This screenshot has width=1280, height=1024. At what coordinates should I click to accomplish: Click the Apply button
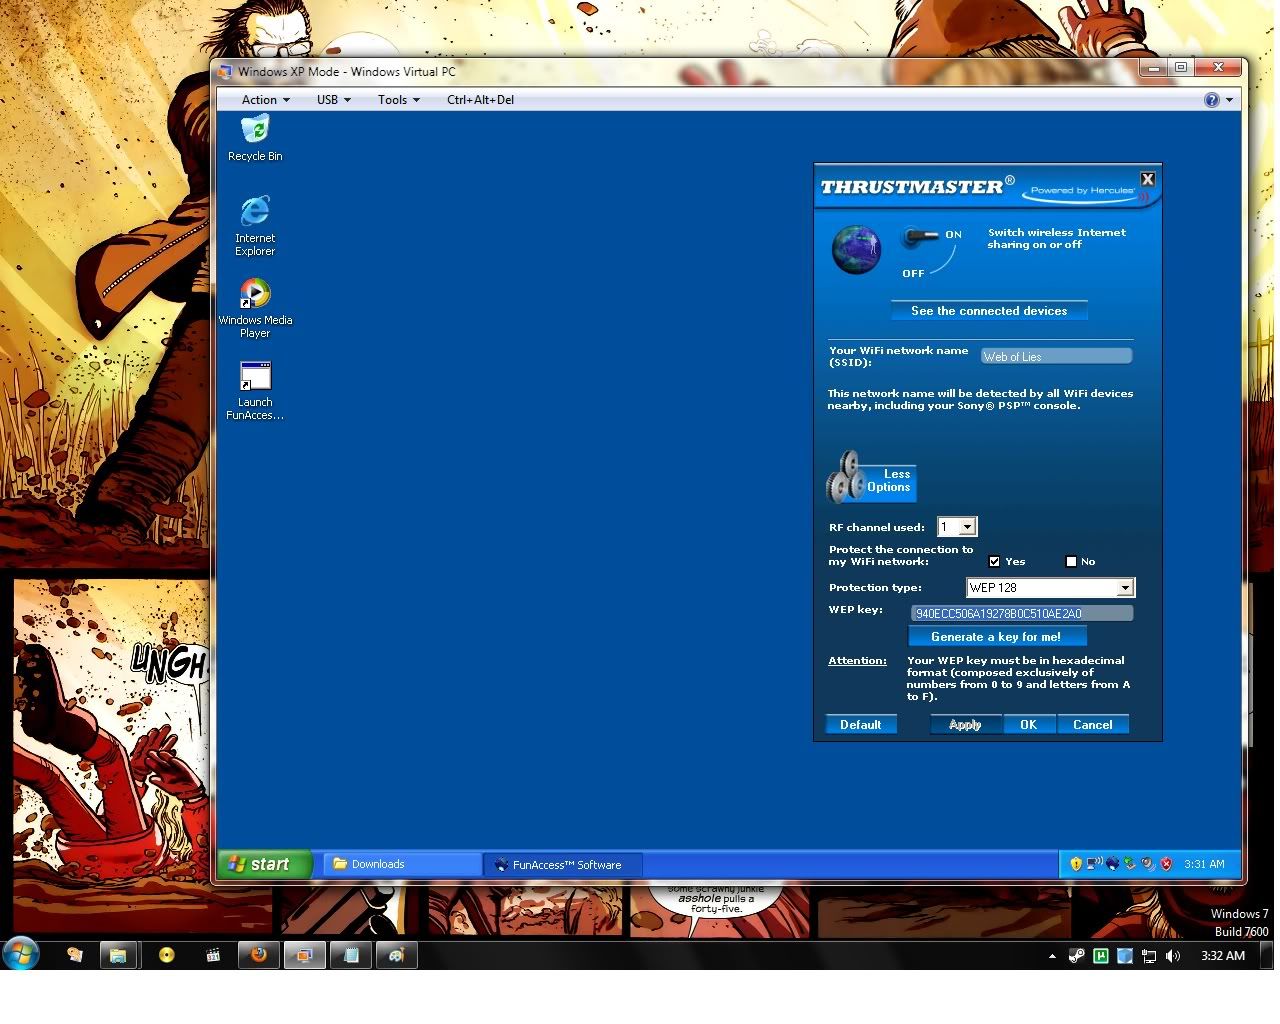coord(965,725)
